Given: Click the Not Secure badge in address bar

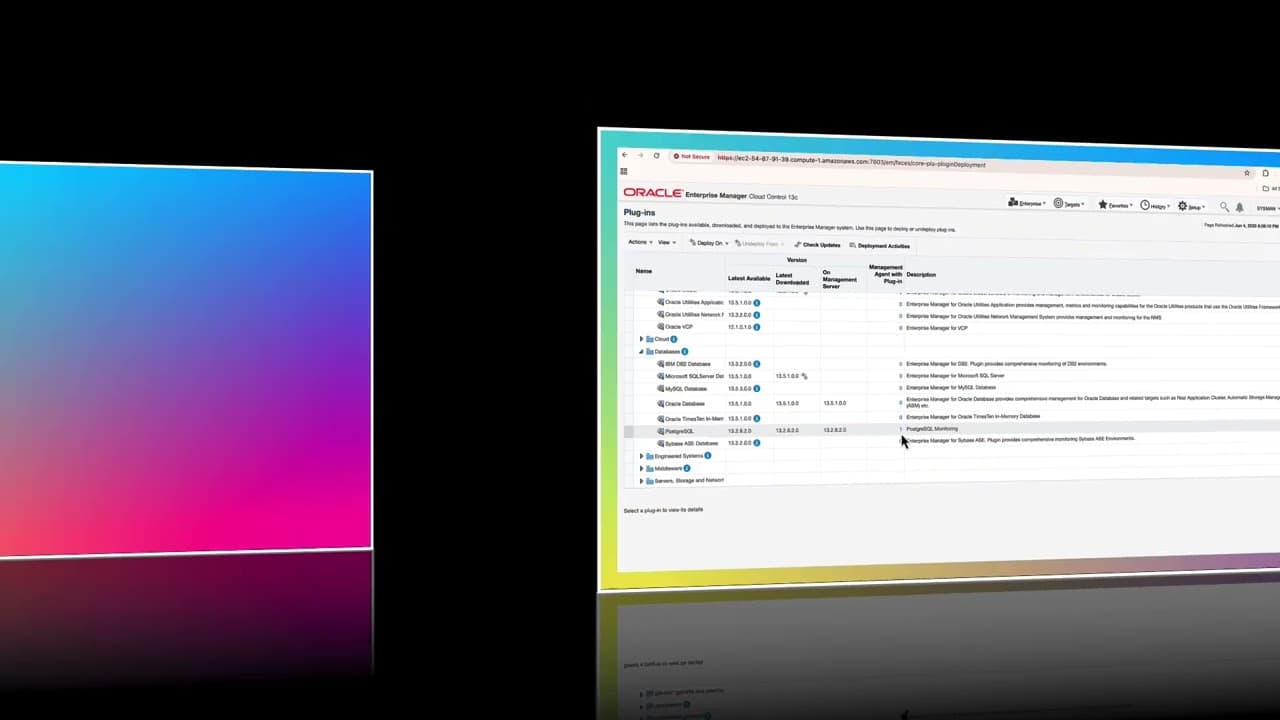Looking at the screenshot, I should click(x=692, y=157).
